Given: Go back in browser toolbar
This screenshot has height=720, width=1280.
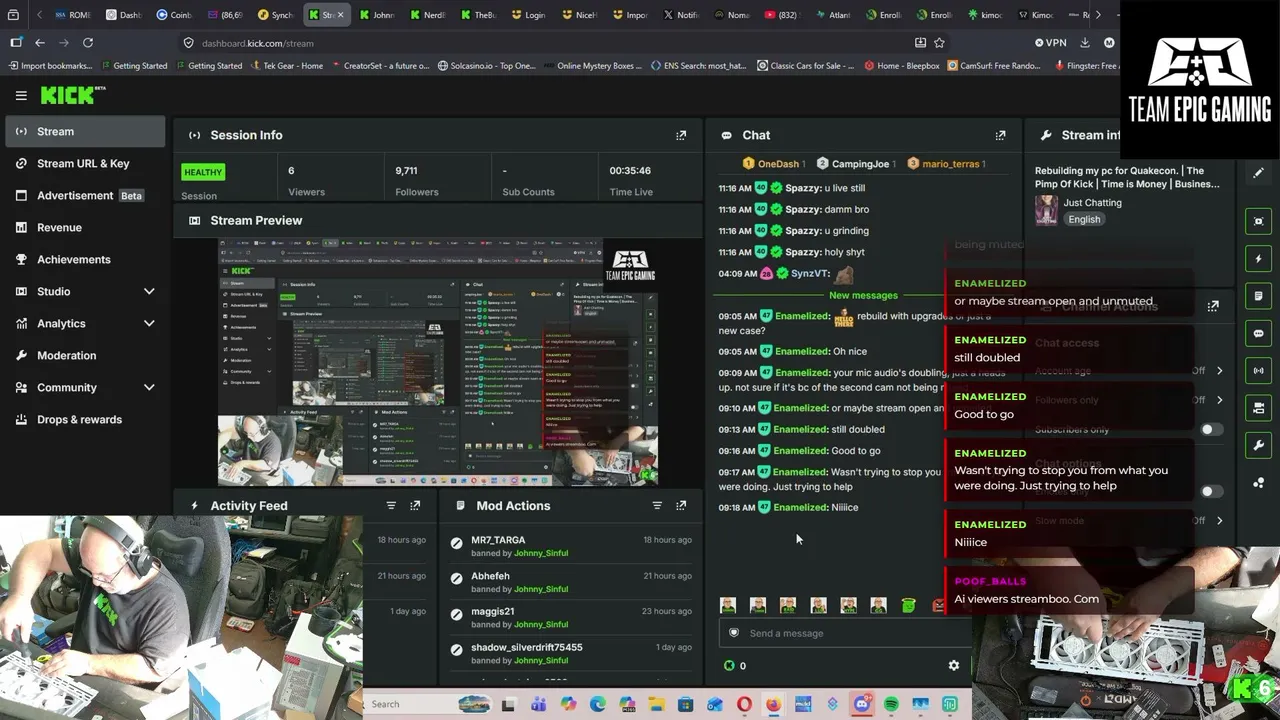Looking at the screenshot, I should (40, 43).
